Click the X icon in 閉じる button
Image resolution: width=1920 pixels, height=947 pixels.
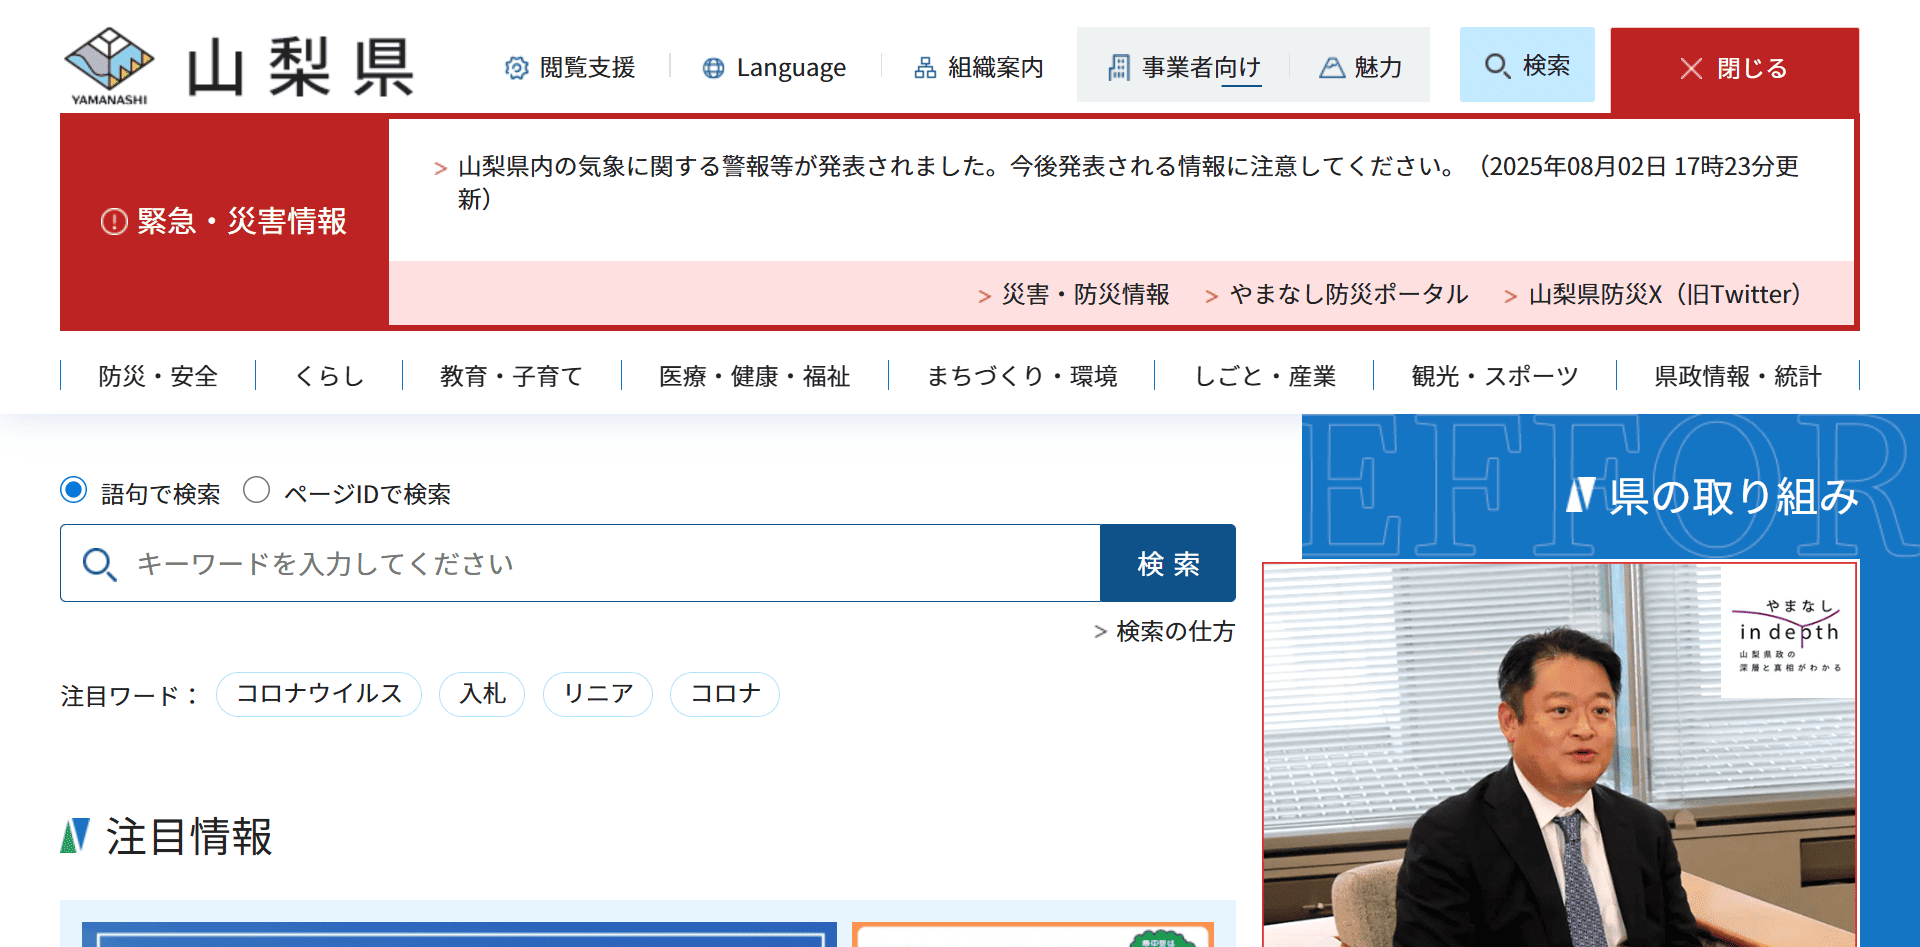[1691, 68]
